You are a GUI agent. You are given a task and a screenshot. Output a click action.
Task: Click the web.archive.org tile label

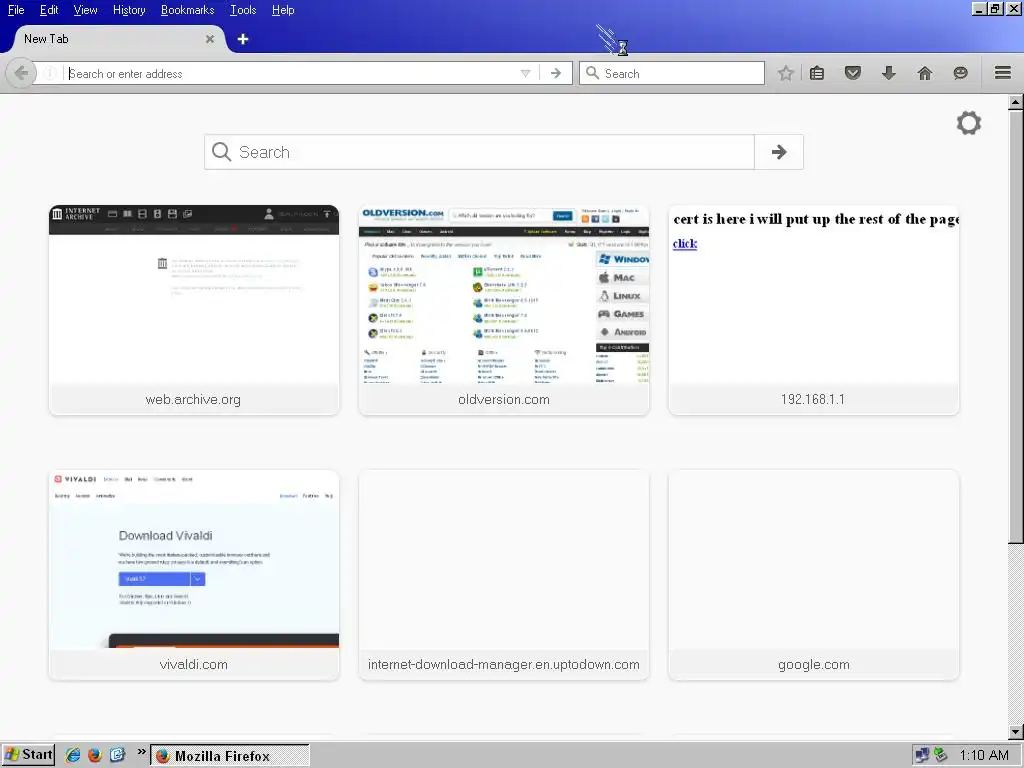193,399
